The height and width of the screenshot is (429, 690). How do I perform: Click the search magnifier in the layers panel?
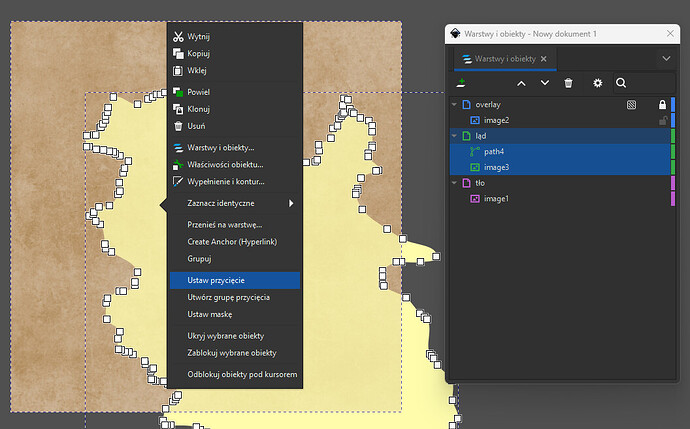tap(621, 83)
